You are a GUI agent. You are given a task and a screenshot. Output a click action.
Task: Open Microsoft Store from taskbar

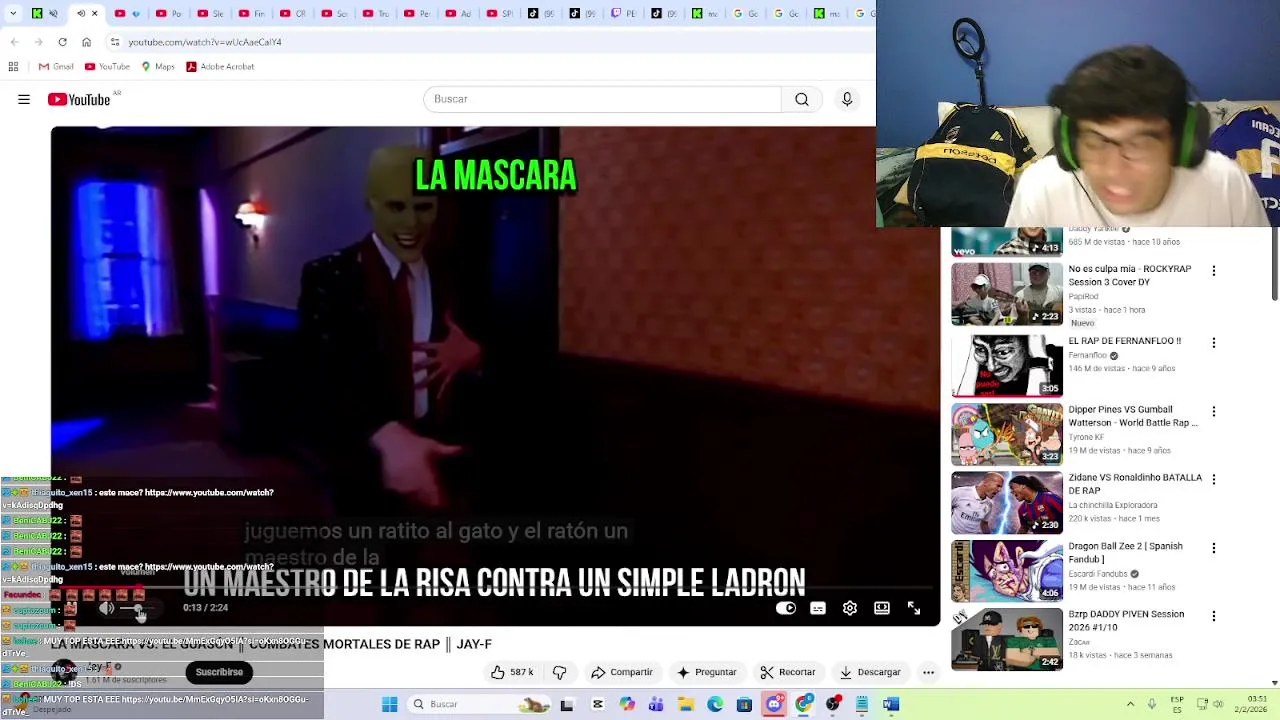[744, 704]
